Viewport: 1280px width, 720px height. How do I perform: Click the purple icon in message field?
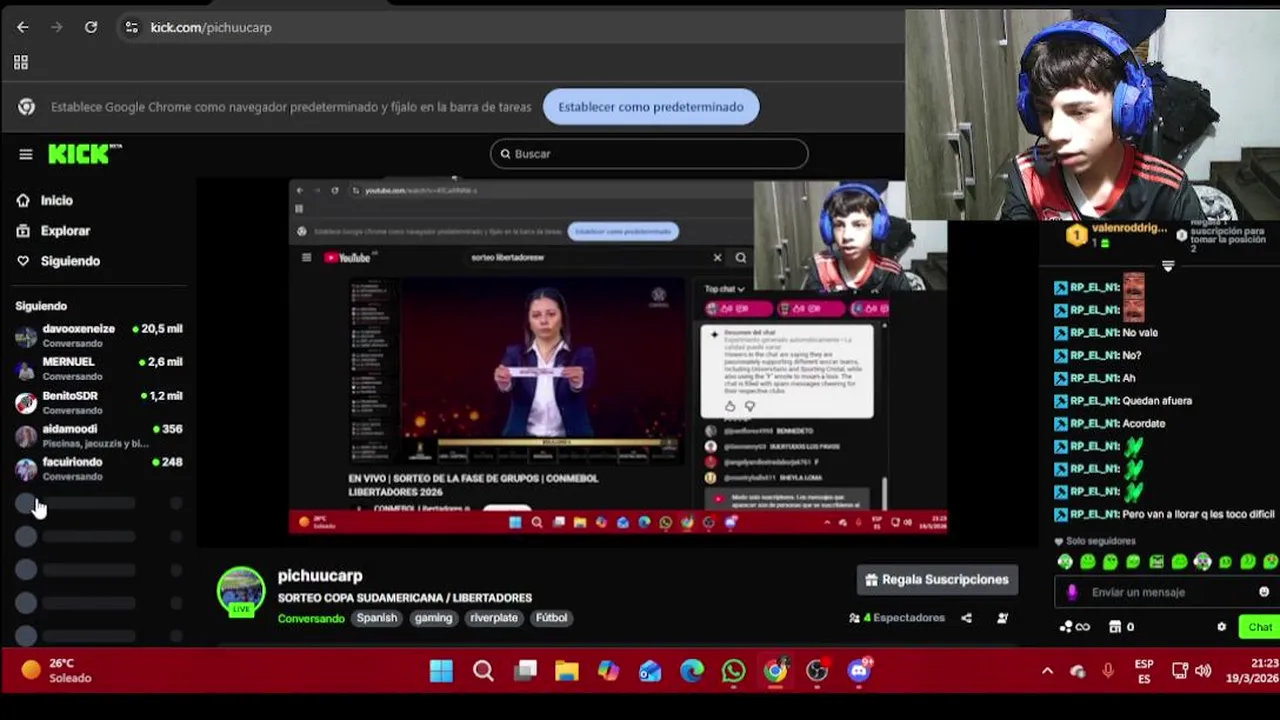[1072, 592]
